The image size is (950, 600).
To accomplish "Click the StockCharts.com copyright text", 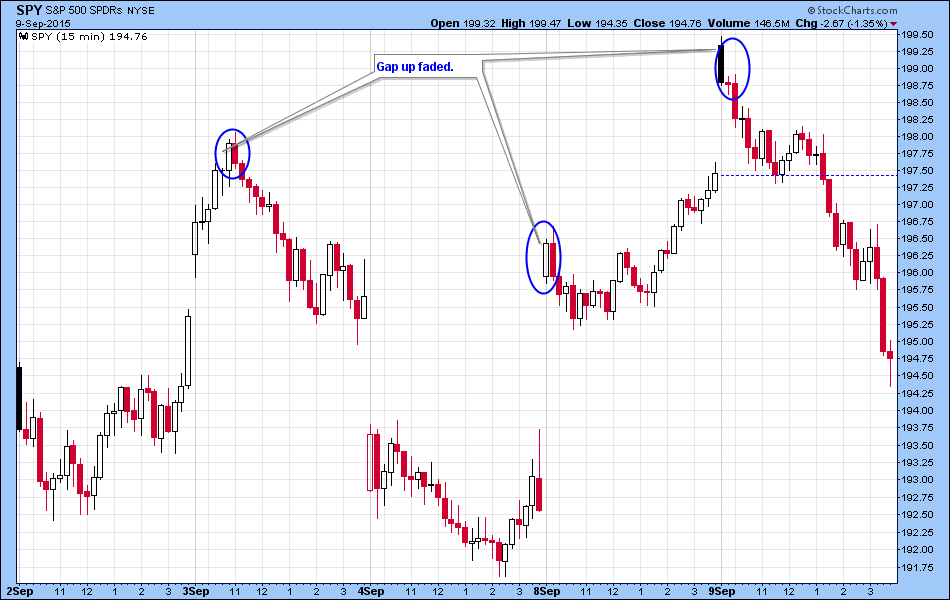I will click(852, 10).
